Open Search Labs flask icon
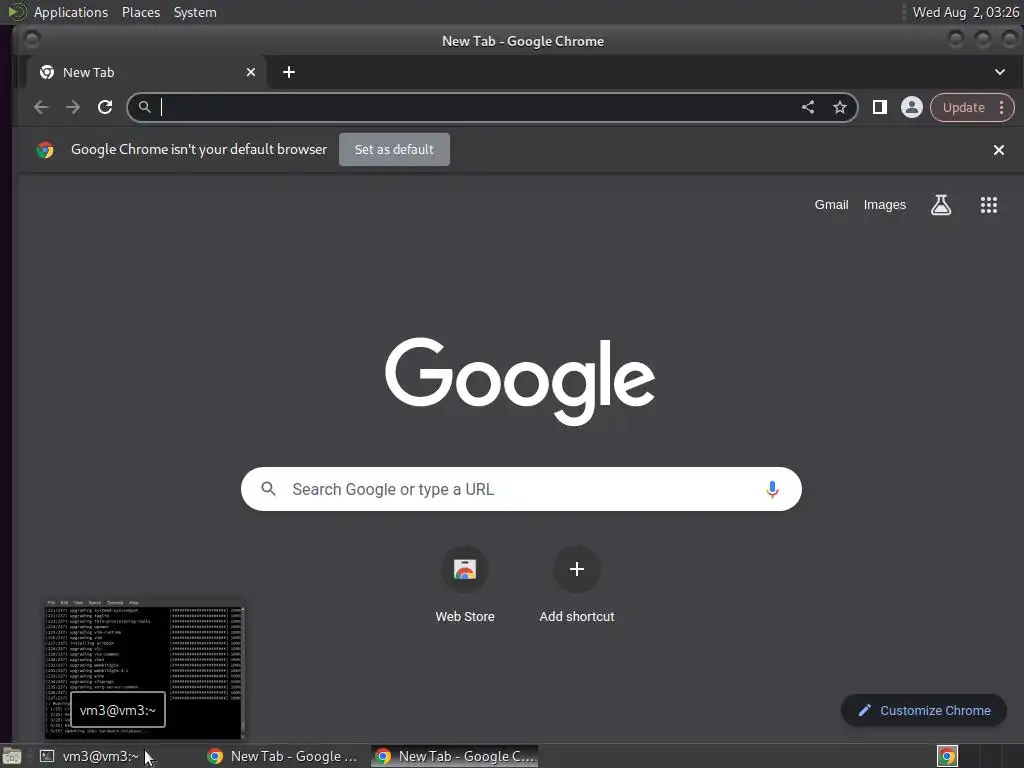This screenshot has height=768, width=1024. (x=940, y=205)
